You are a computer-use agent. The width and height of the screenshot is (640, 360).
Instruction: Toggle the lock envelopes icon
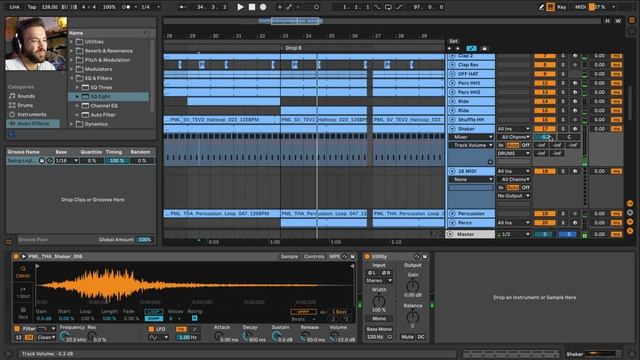484,48
